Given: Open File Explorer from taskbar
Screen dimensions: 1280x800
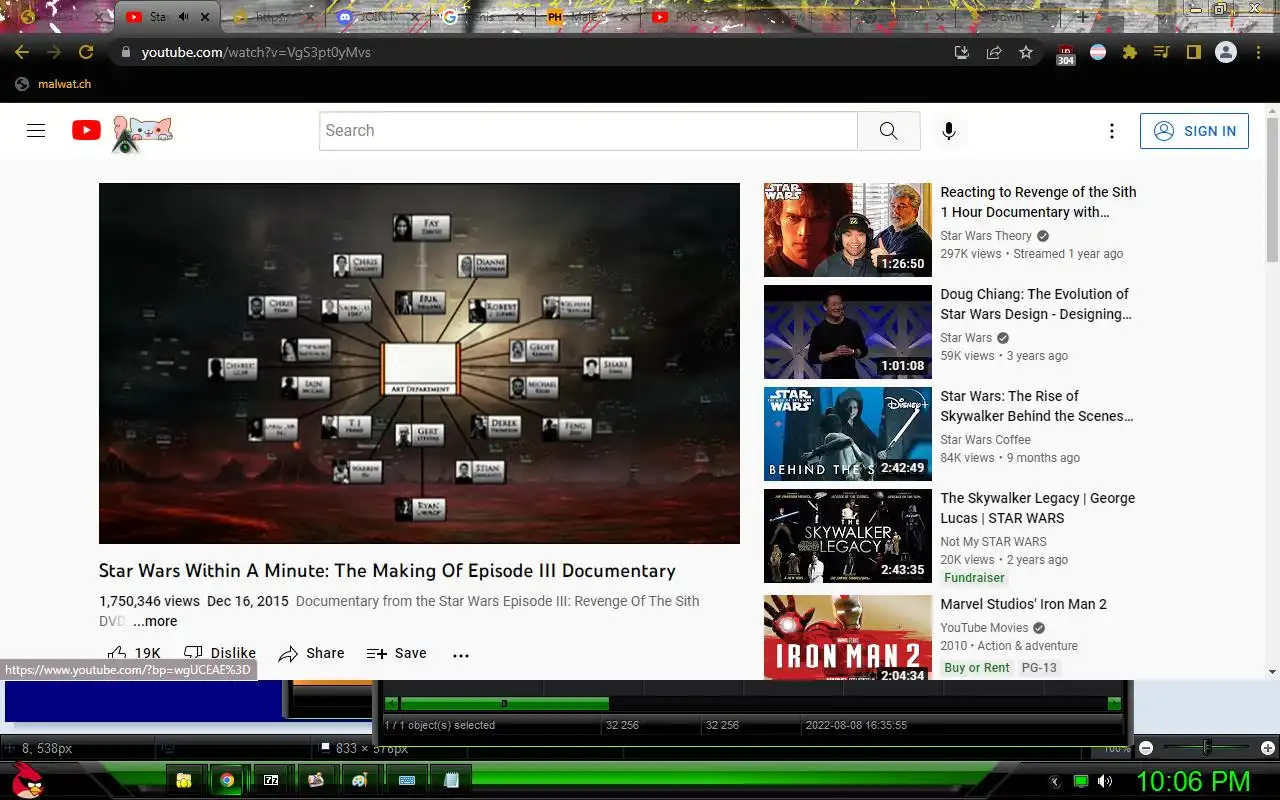Looking at the screenshot, I should tap(184, 780).
